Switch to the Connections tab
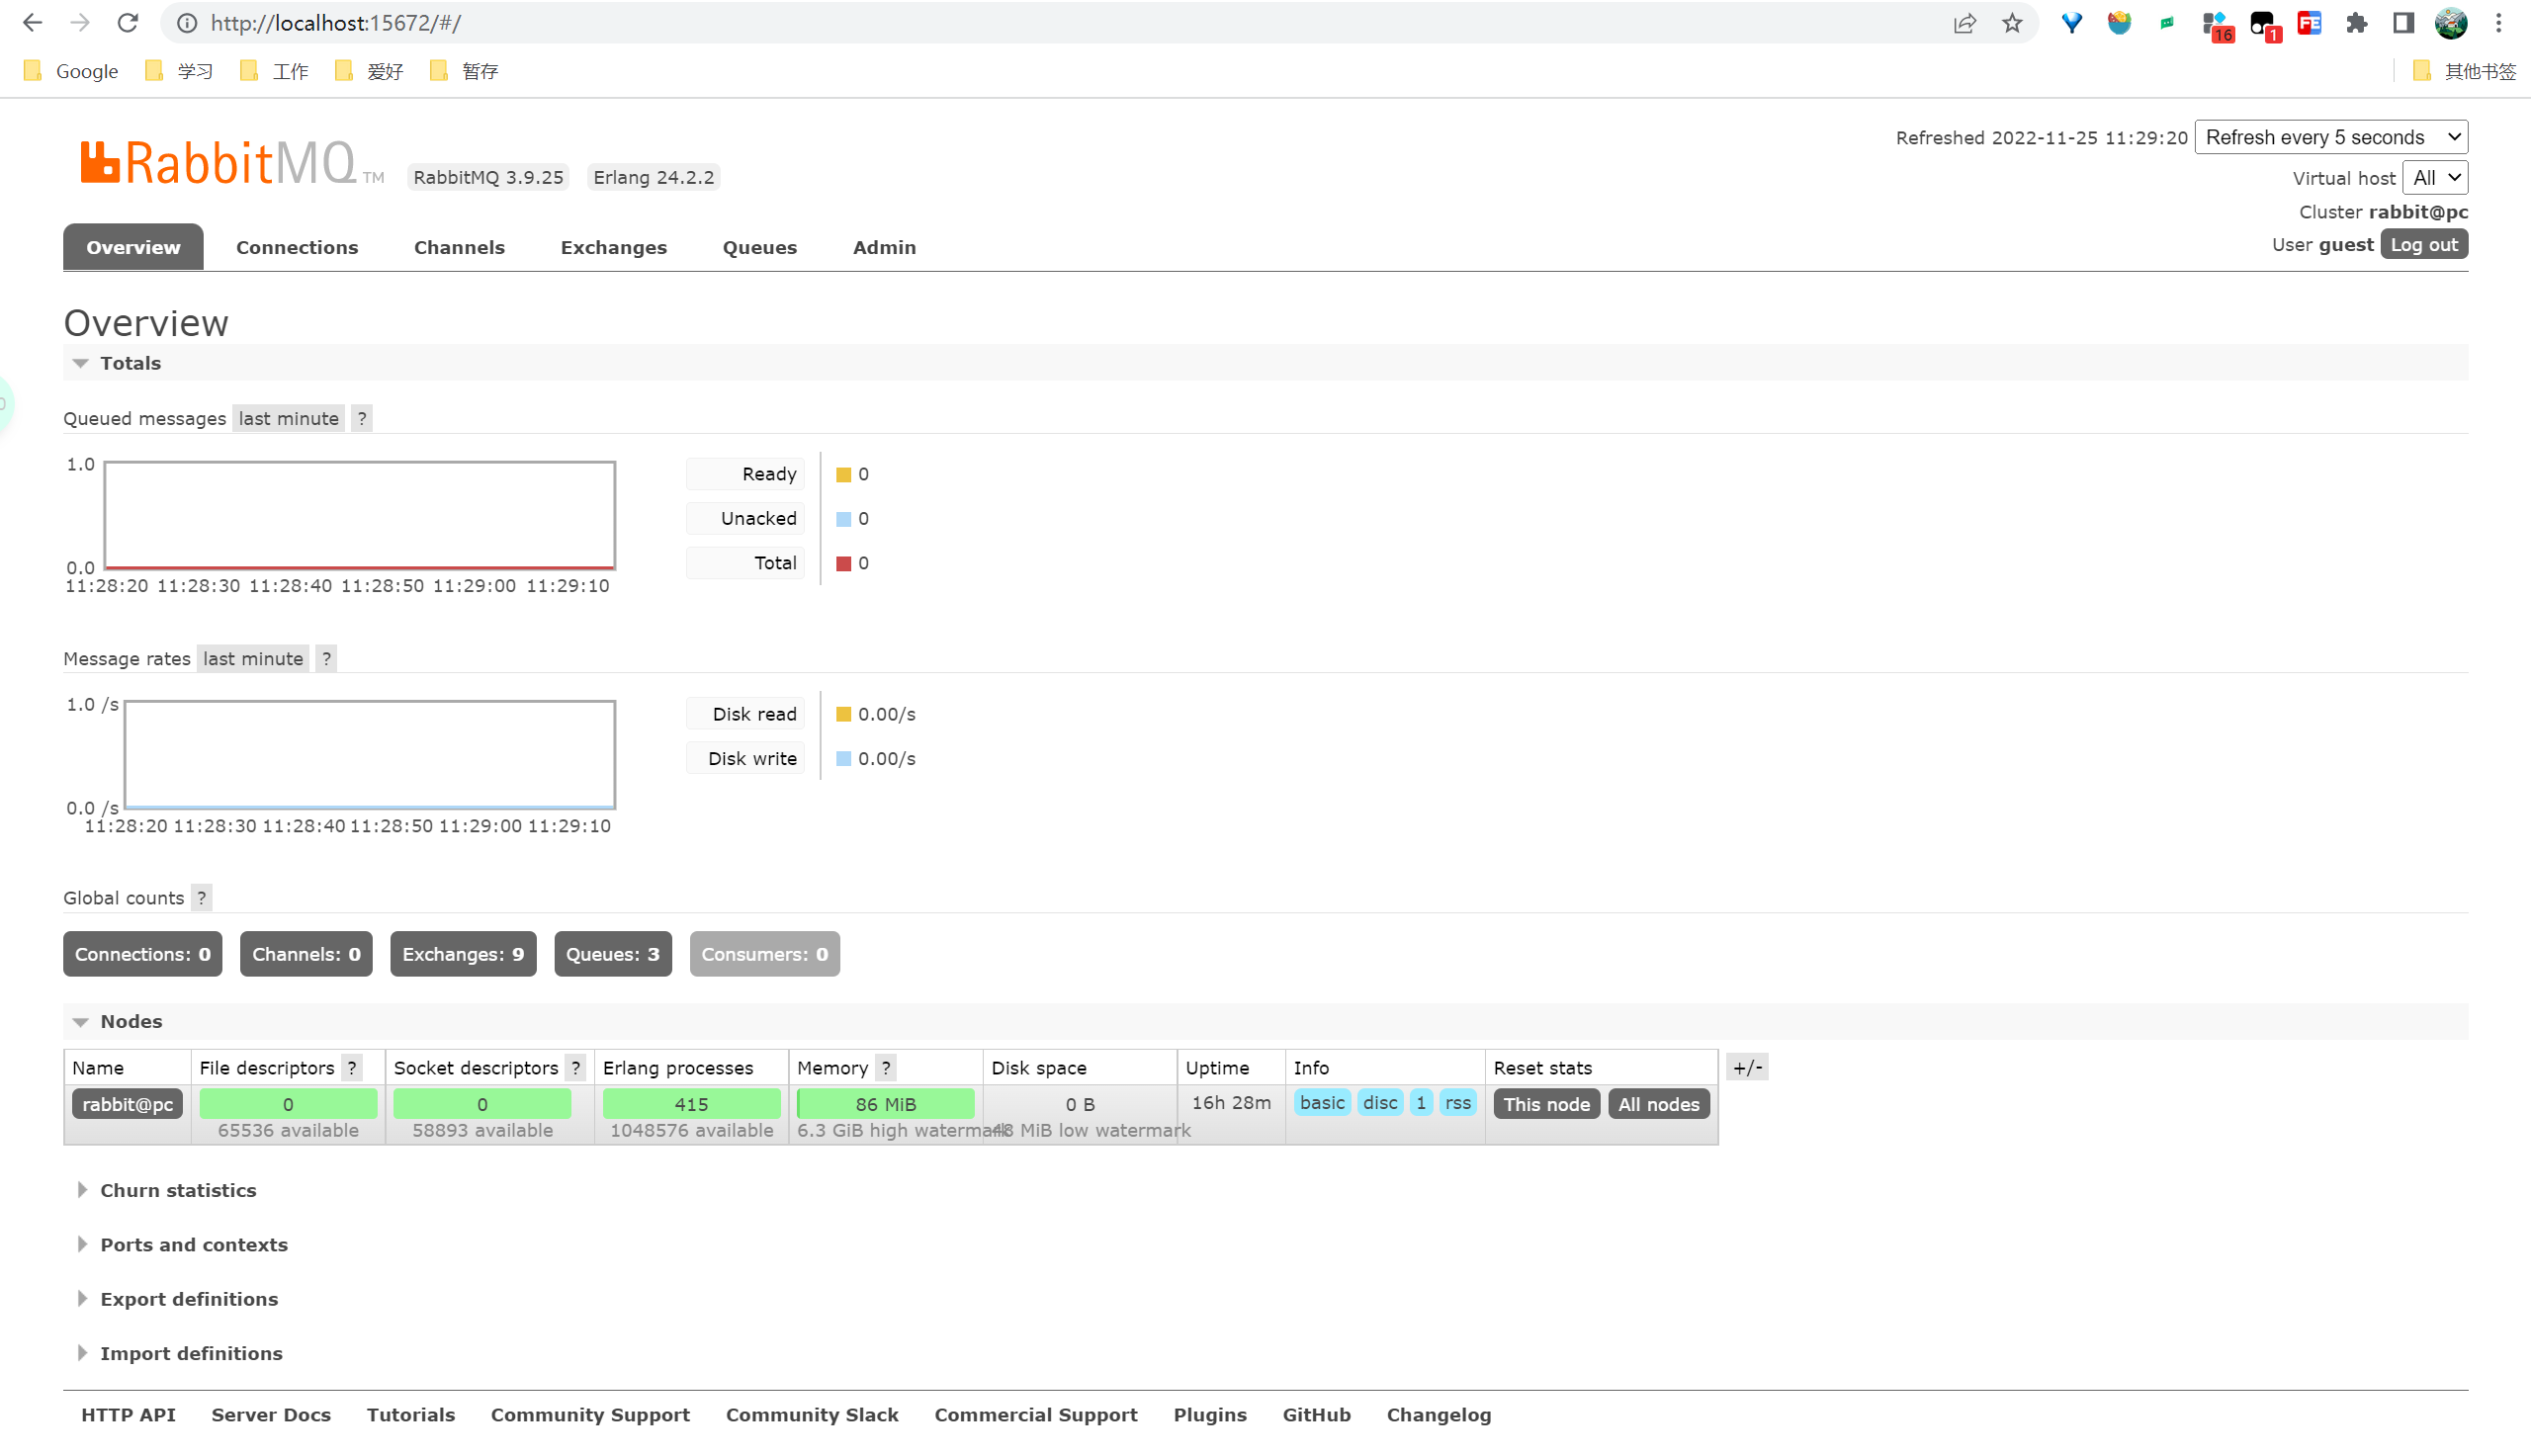 click(297, 247)
